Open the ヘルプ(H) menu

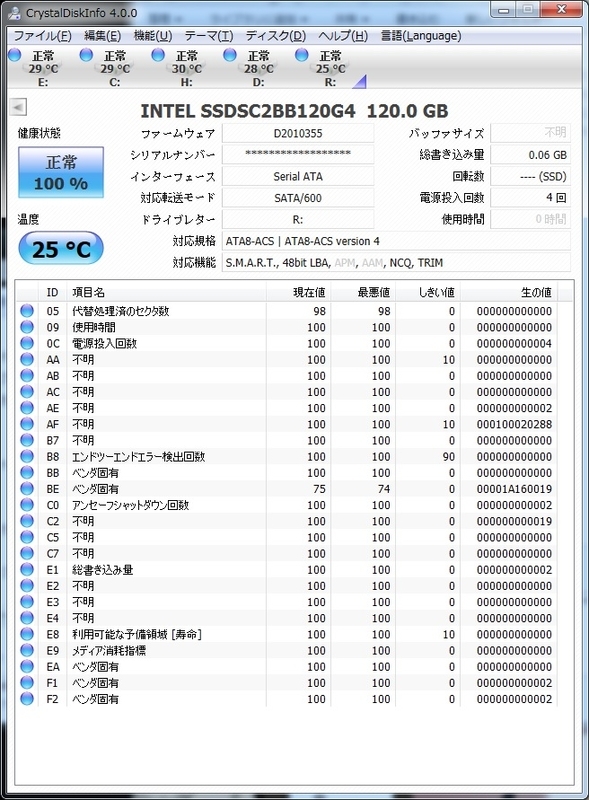click(343, 36)
